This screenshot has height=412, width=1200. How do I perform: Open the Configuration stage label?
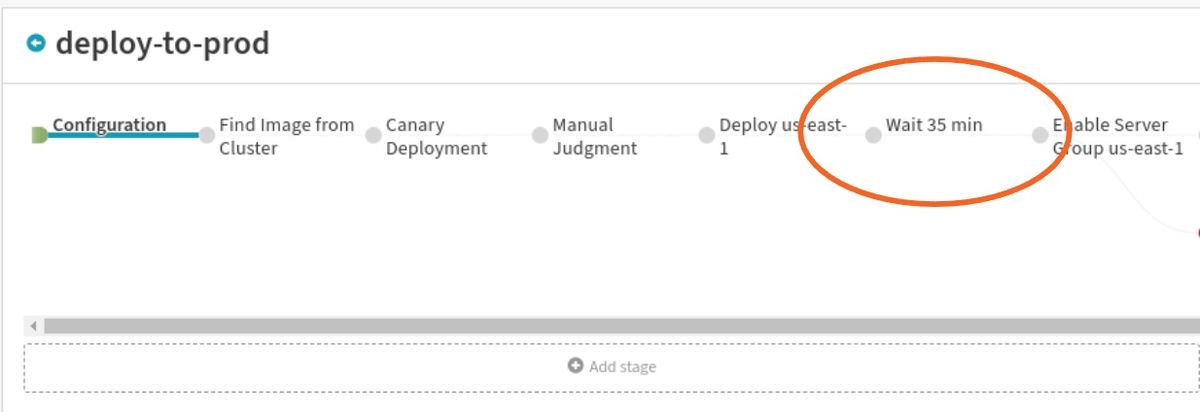pyautogui.click(x=109, y=125)
